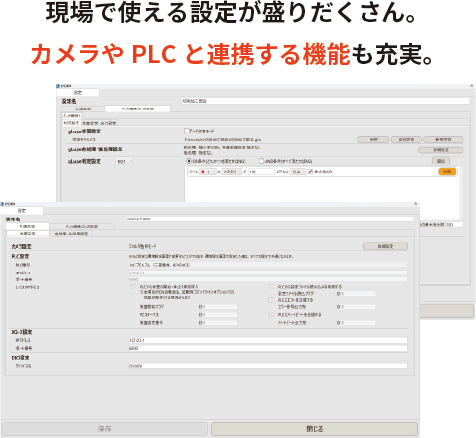Open the PLC type protocol dropdown
476x438 pixels.
click(x=268, y=265)
